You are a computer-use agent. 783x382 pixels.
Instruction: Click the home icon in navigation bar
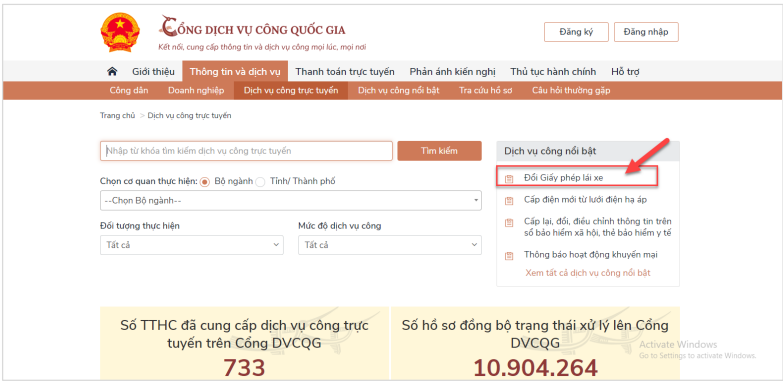[x=112, y=71]
